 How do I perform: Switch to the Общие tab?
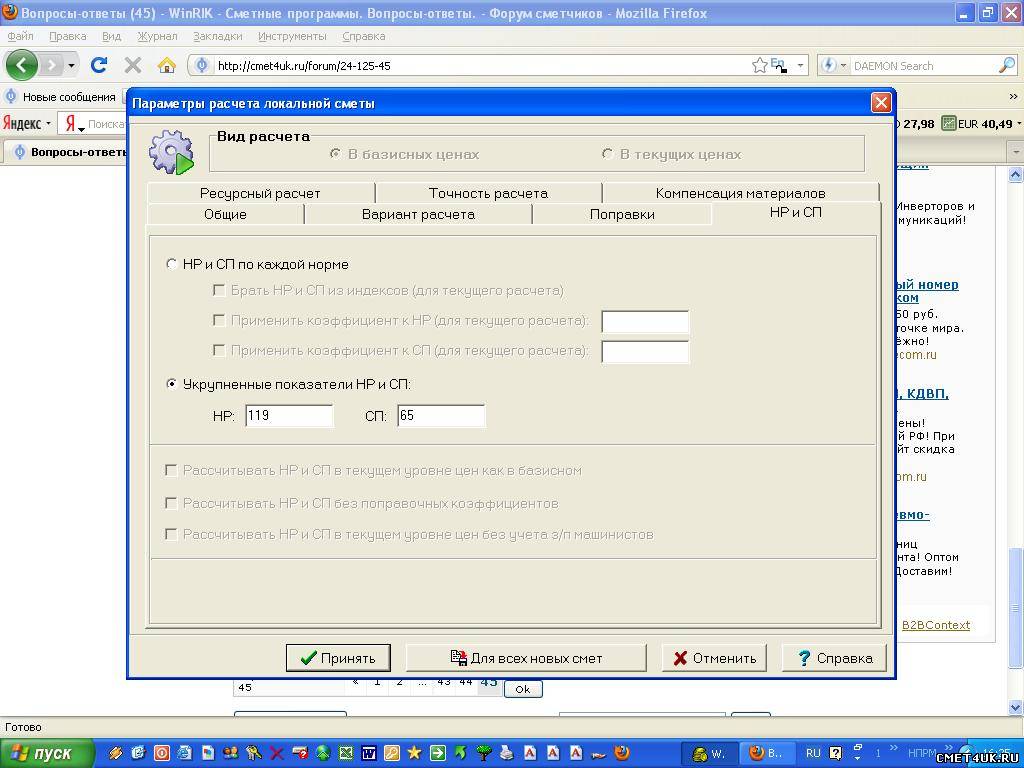pyautogui.click(x=225, y=214)
